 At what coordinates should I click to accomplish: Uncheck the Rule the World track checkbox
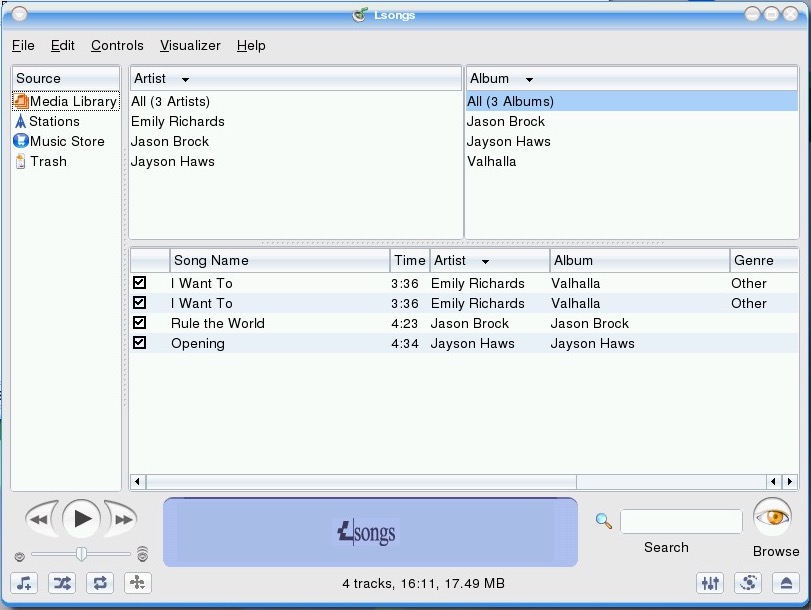click(x=140, y=323)
